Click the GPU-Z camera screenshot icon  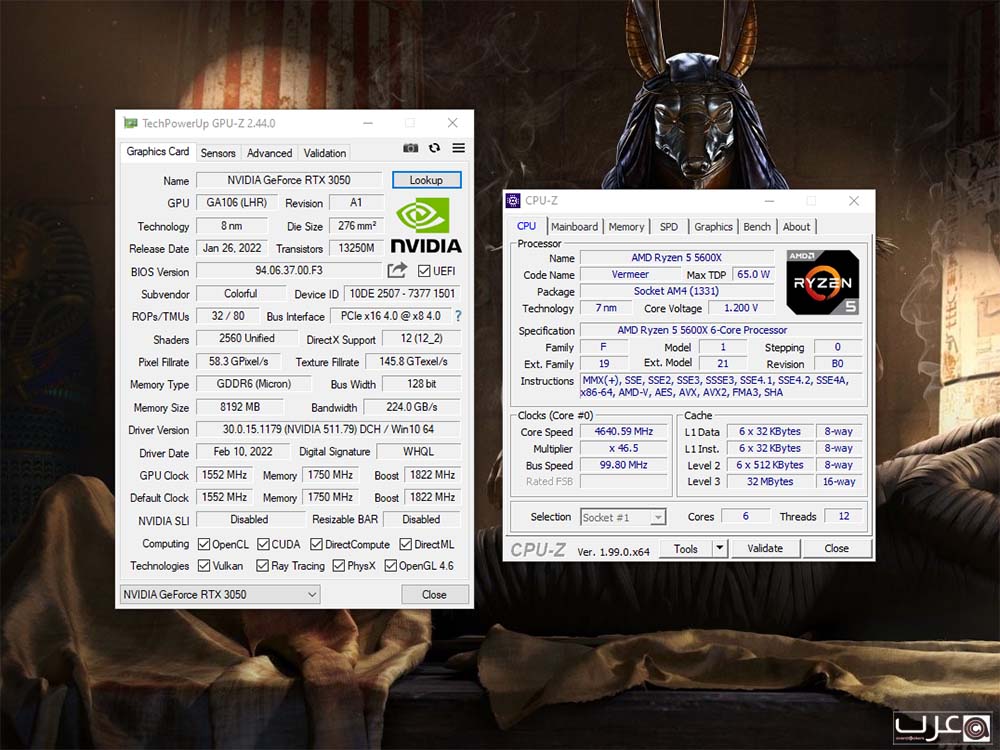click(410, 148)
